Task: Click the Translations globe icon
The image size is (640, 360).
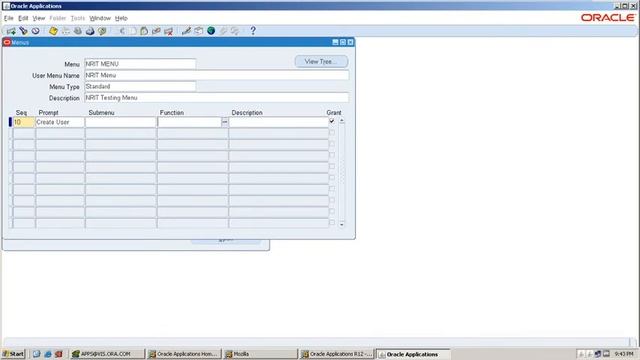Action: [211, 31]
